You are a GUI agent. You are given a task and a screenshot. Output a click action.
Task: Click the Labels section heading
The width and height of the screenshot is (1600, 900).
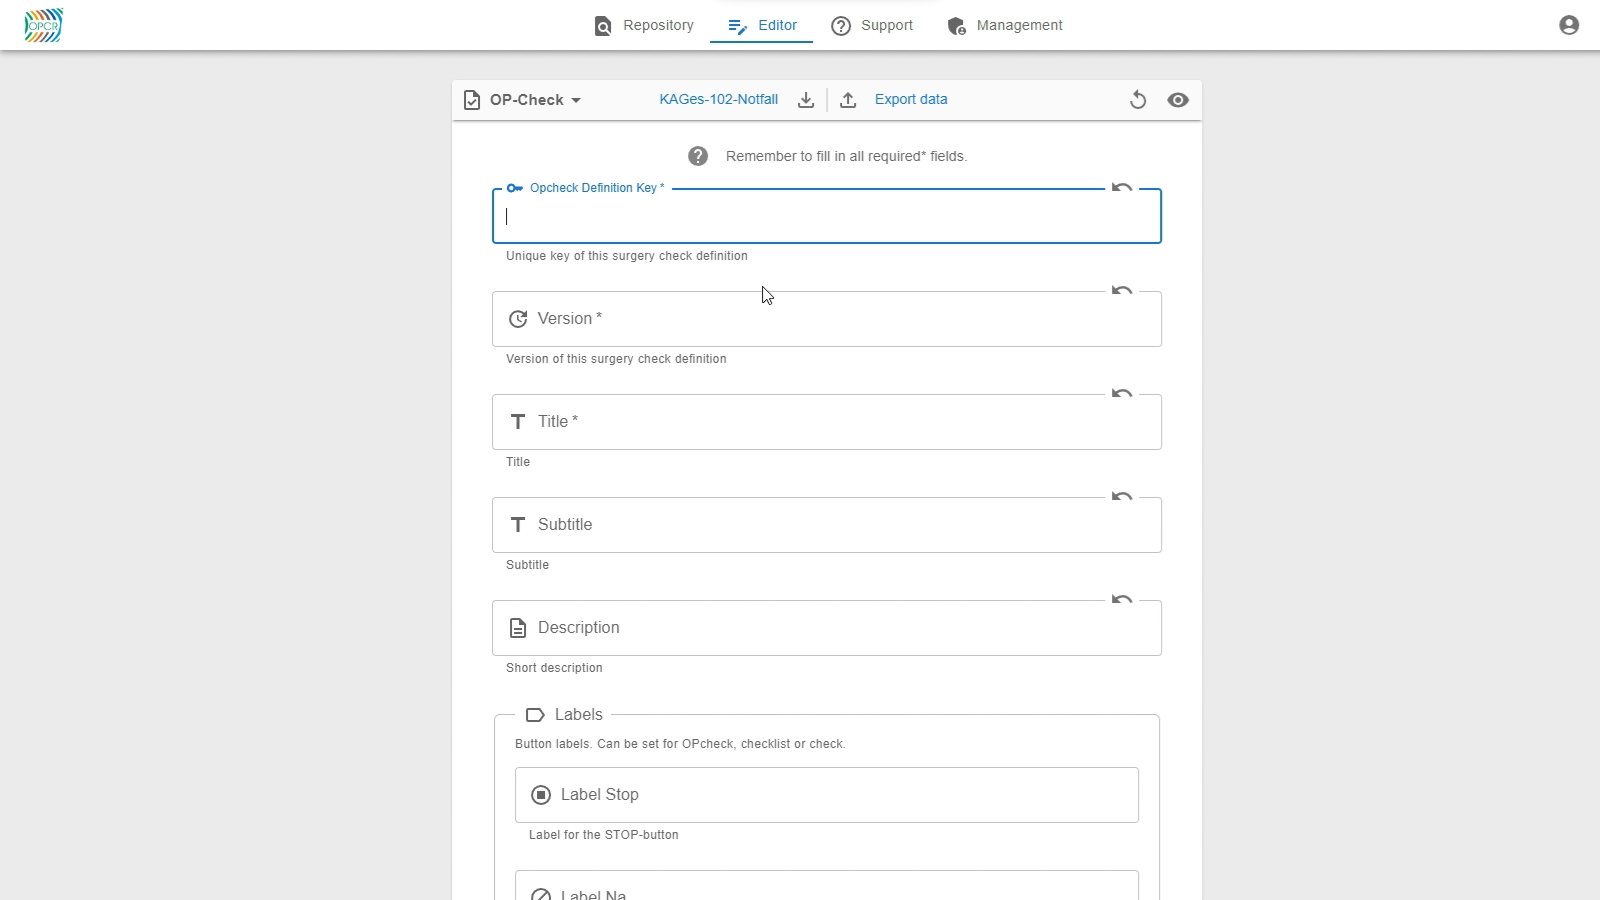click(x=579, y=715)
